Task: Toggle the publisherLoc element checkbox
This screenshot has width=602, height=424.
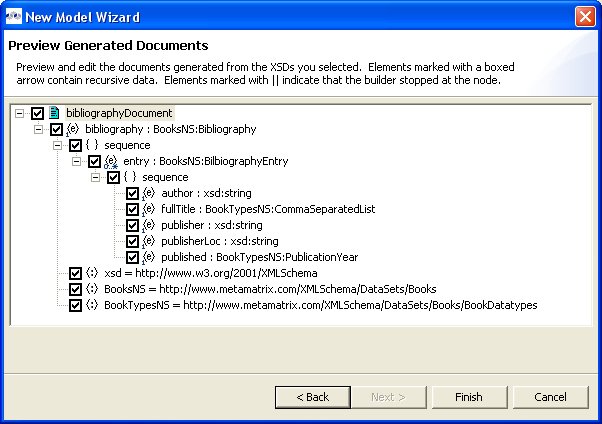Action: pos(132,241)
